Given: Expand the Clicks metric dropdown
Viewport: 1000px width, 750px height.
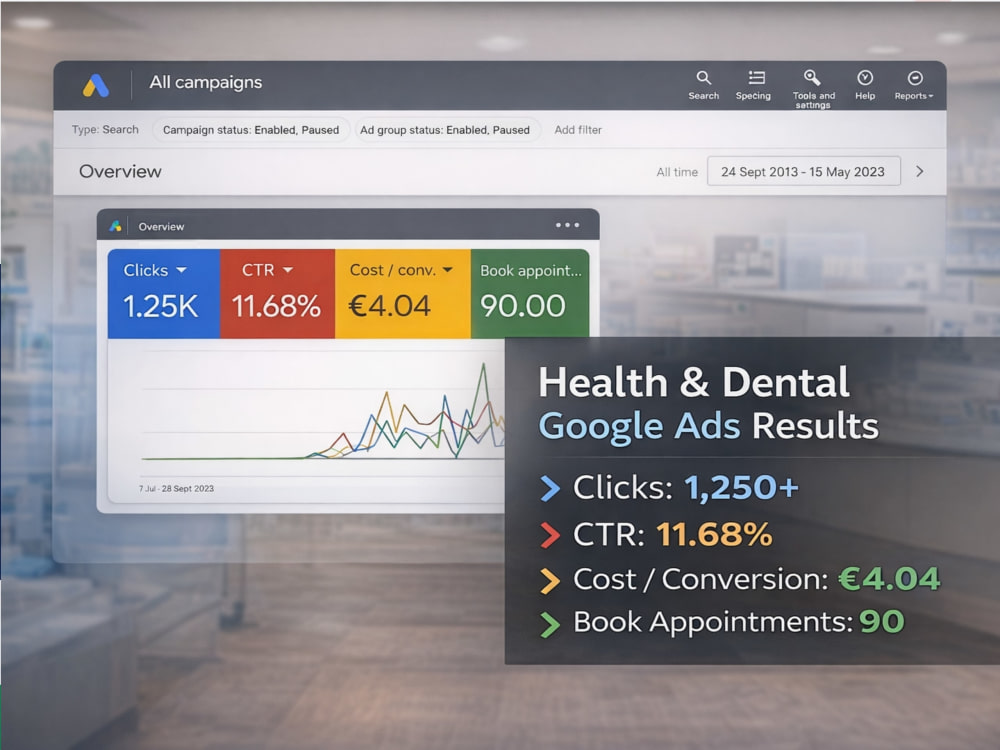Looking at the screenshot, I should tap(181, 270).
